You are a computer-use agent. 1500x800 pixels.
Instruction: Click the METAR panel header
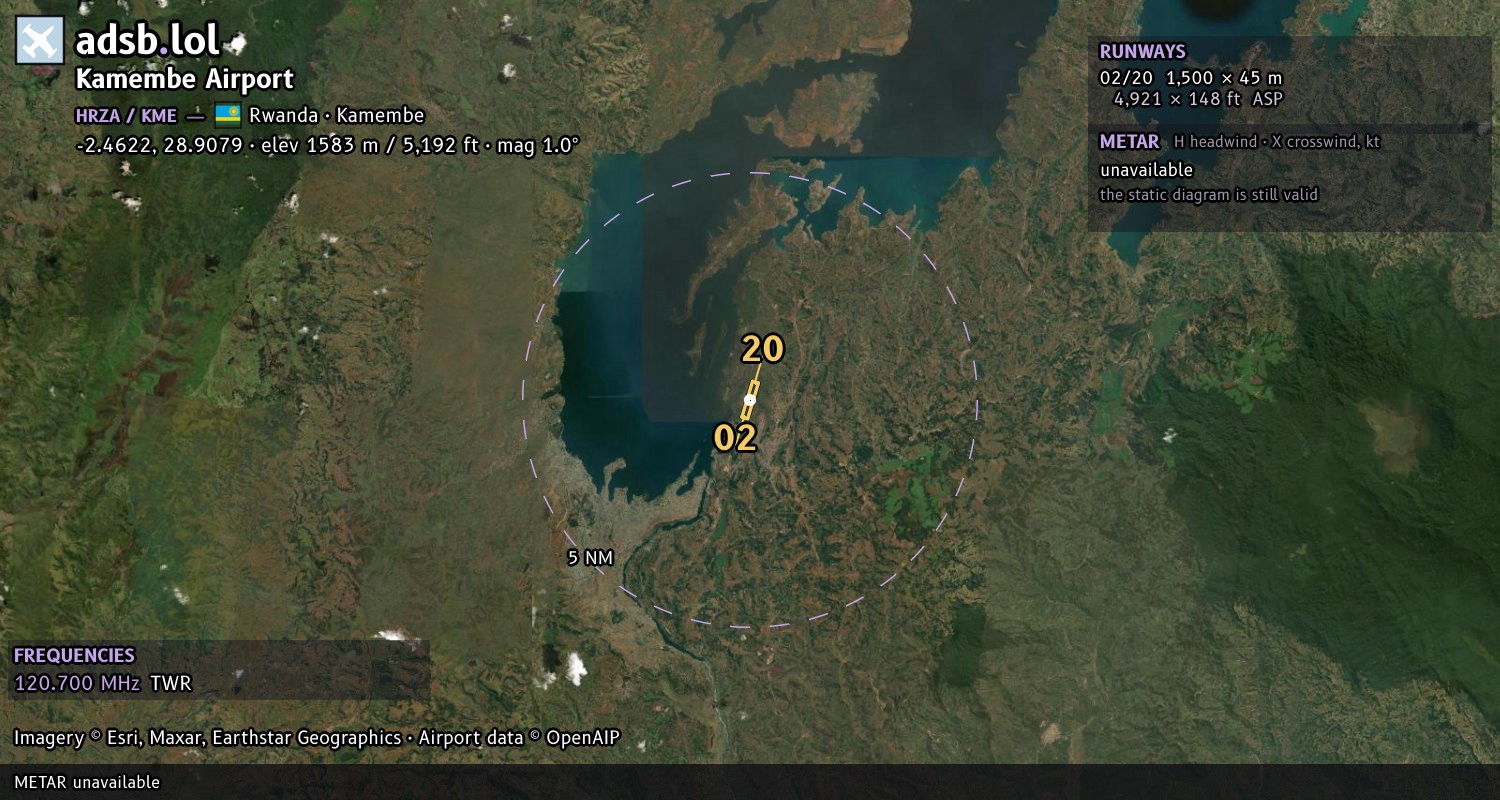point(1129,142)
